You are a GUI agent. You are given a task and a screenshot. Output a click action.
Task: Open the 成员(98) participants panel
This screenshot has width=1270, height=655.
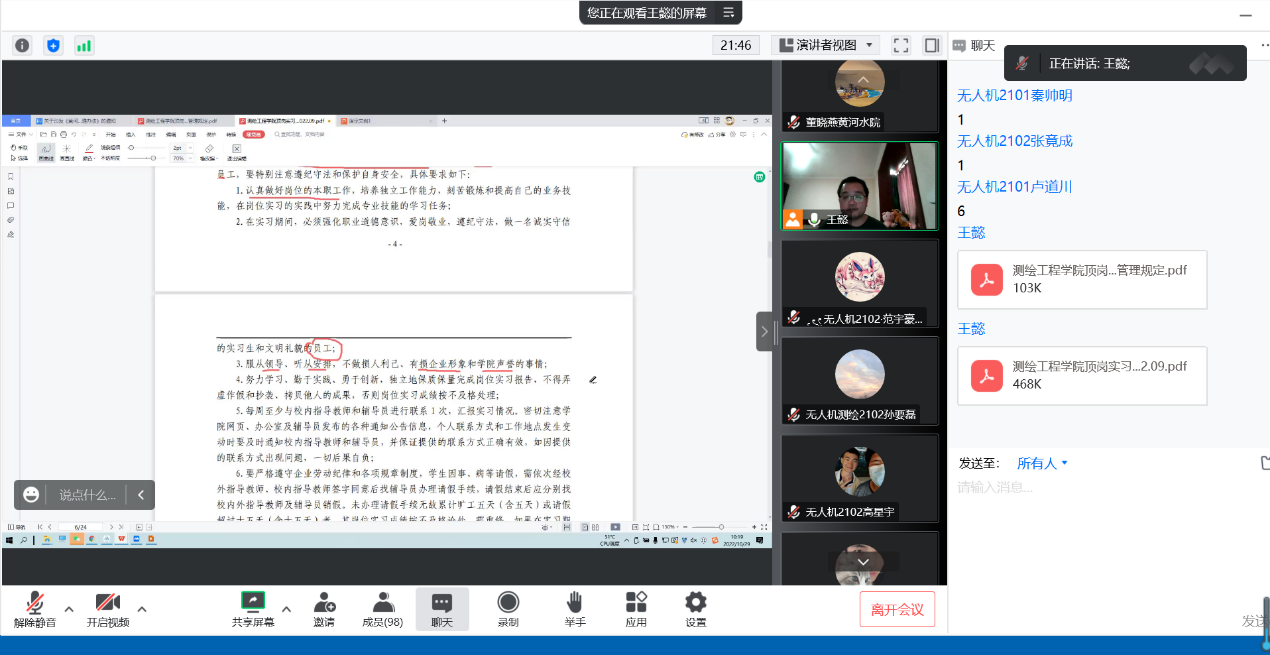coord(382,609)
